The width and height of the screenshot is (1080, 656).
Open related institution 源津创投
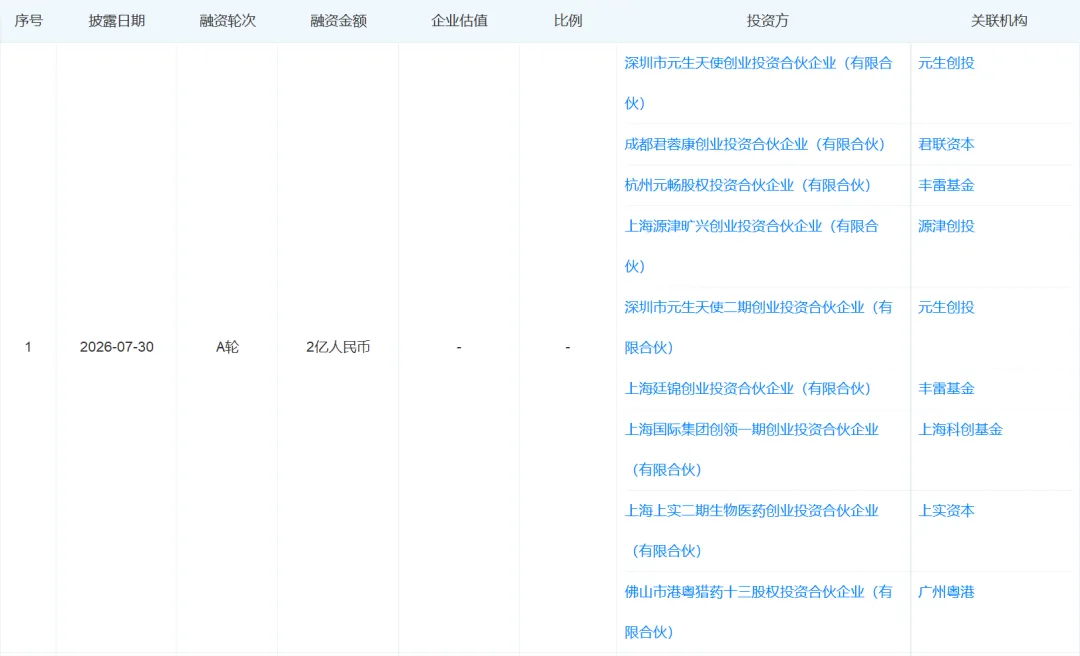[x=946, y=225]
